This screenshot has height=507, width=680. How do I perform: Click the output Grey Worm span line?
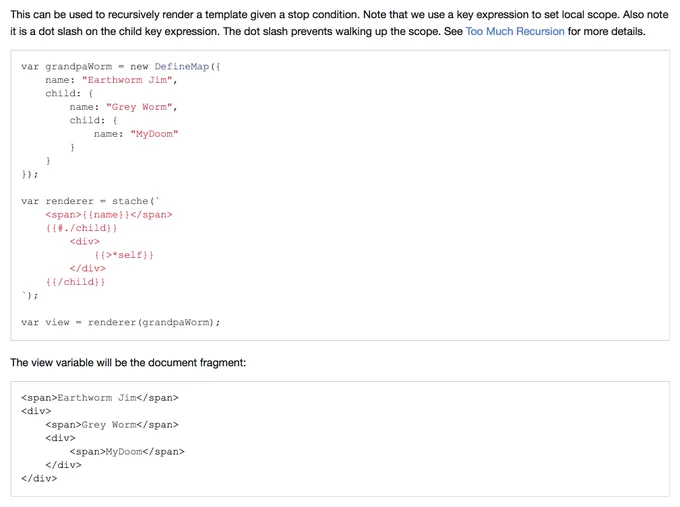coord(112,425)
